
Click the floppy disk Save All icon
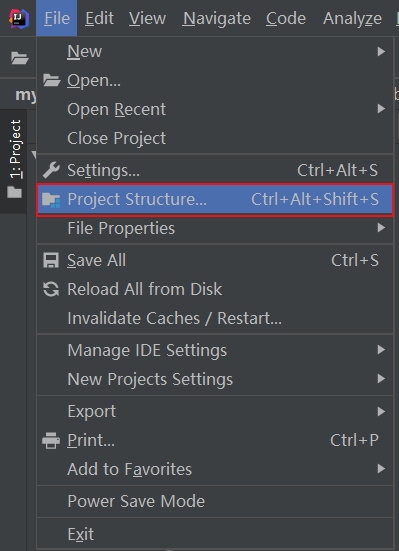pyautogui.click(x=51, y=261)
